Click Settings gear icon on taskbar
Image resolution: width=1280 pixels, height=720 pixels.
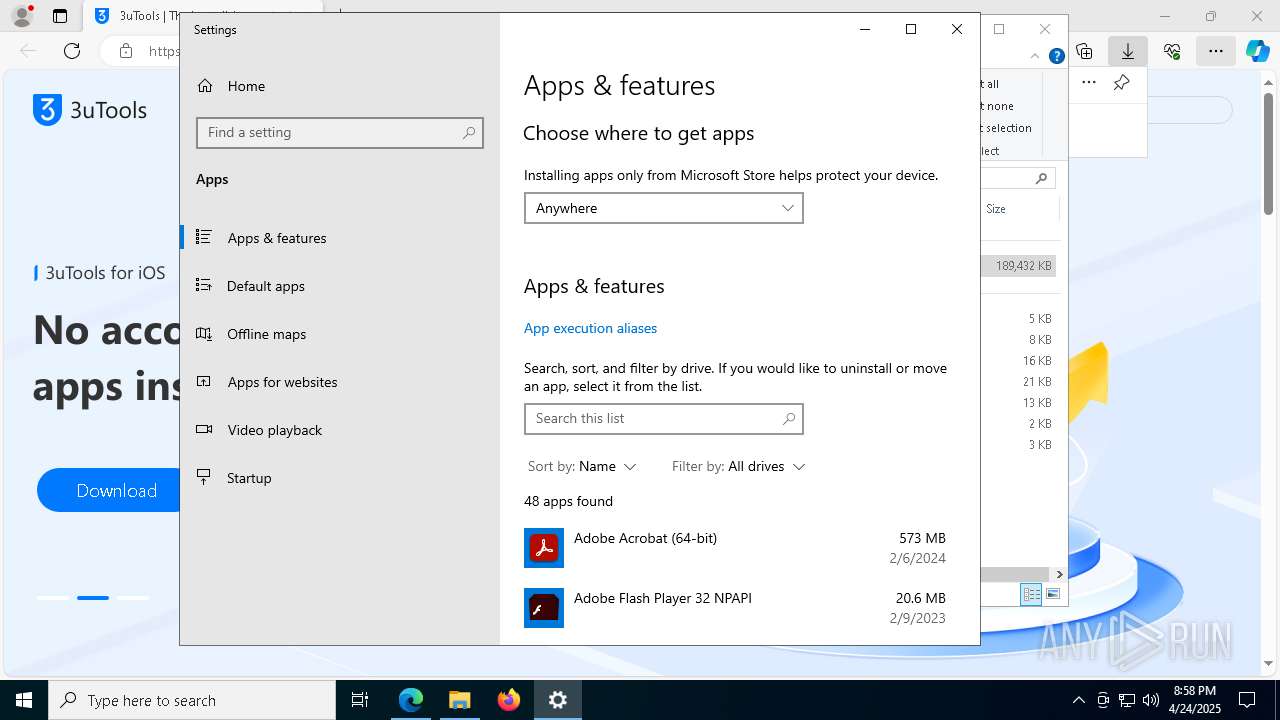[558, 700]
